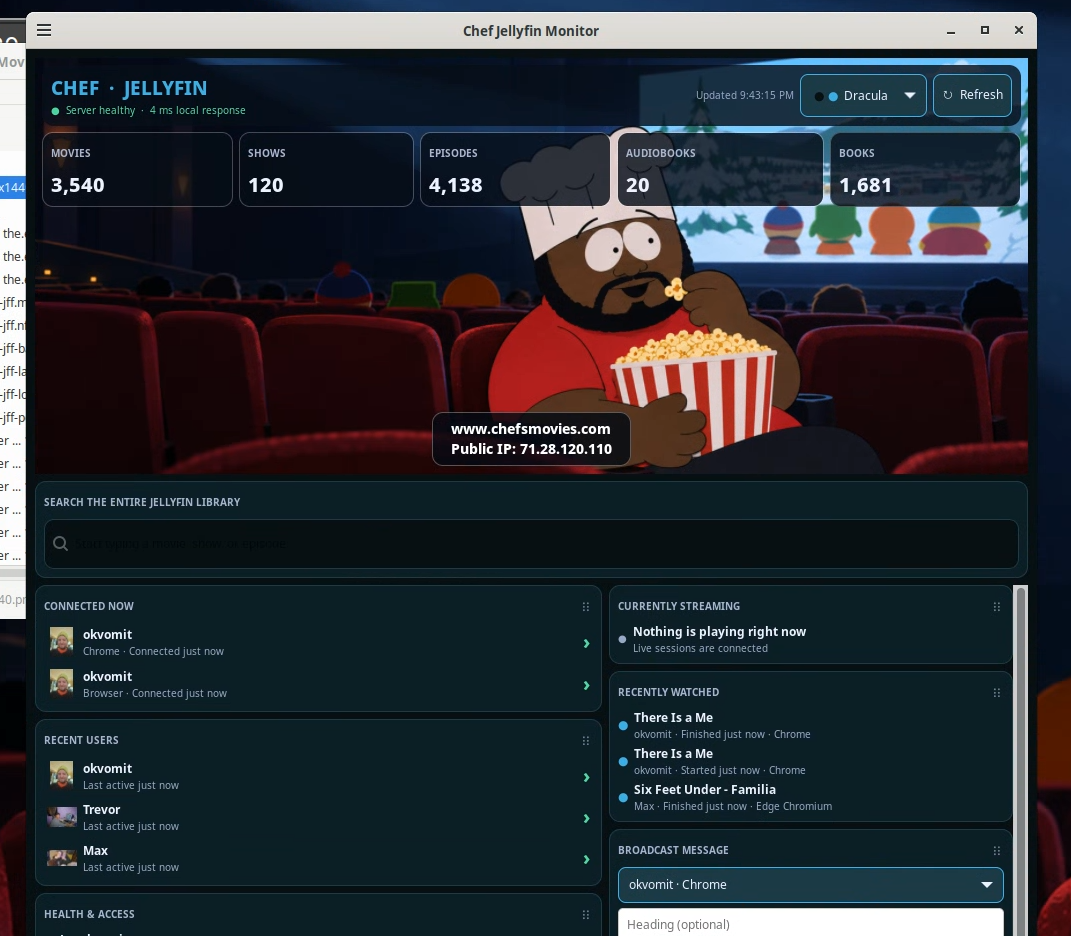
Task: Grab Connected Now panel drag handle
Action: tap(585, 607)
